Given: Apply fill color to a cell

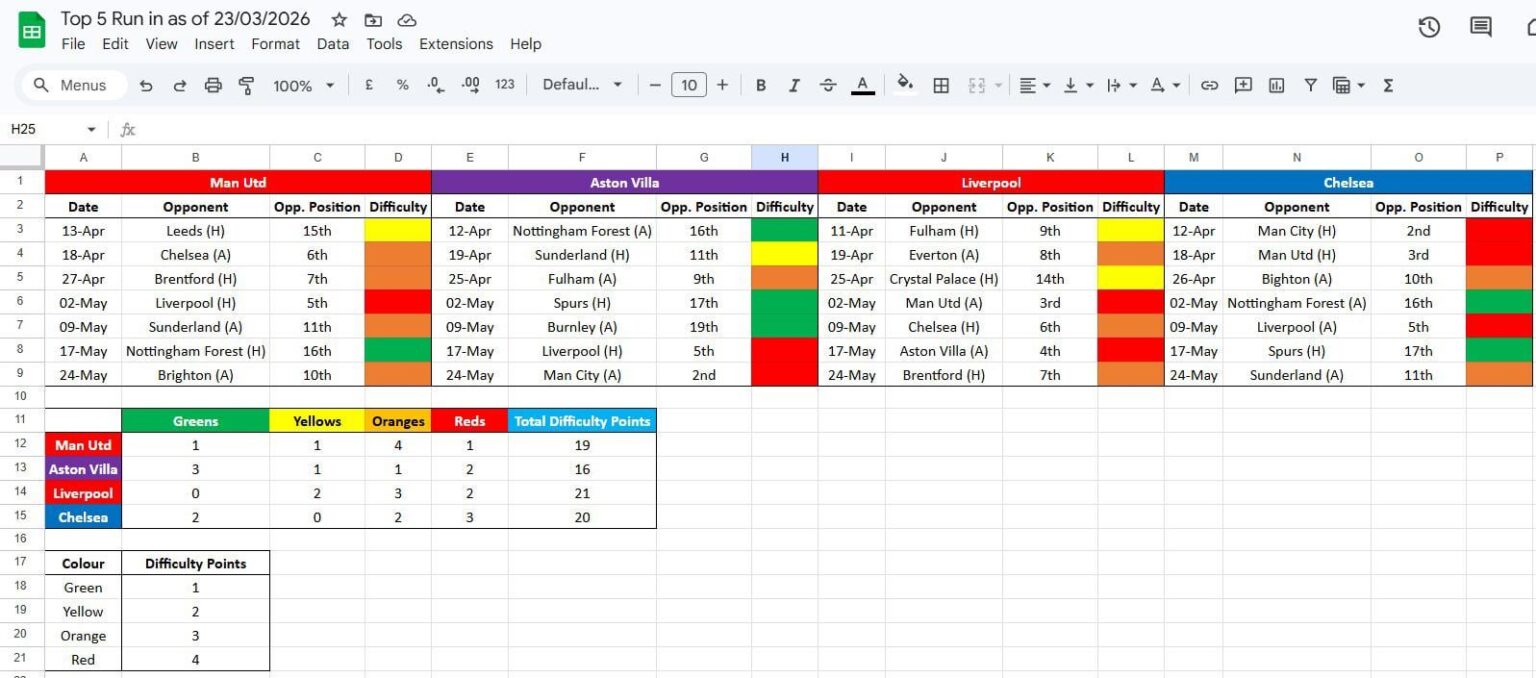Looking at the screenshot, I should (x=905, y=85).
